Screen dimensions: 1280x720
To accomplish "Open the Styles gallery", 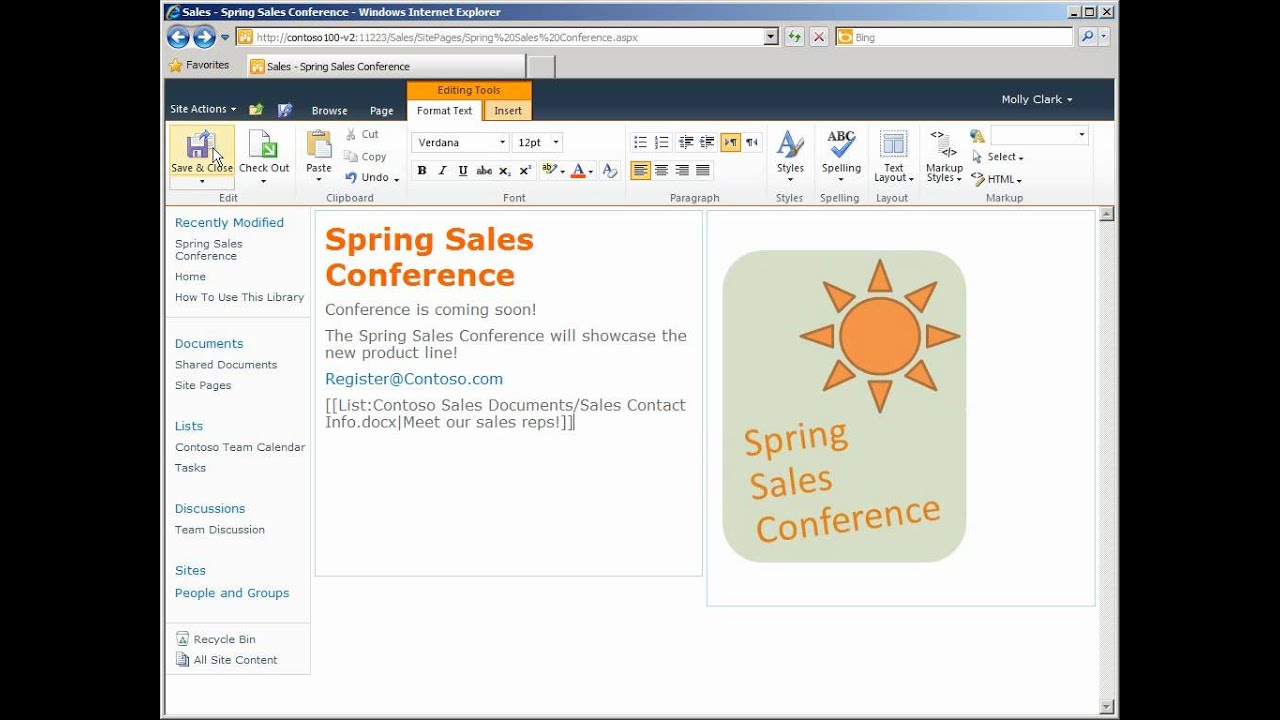I will (x=790, y=155).
